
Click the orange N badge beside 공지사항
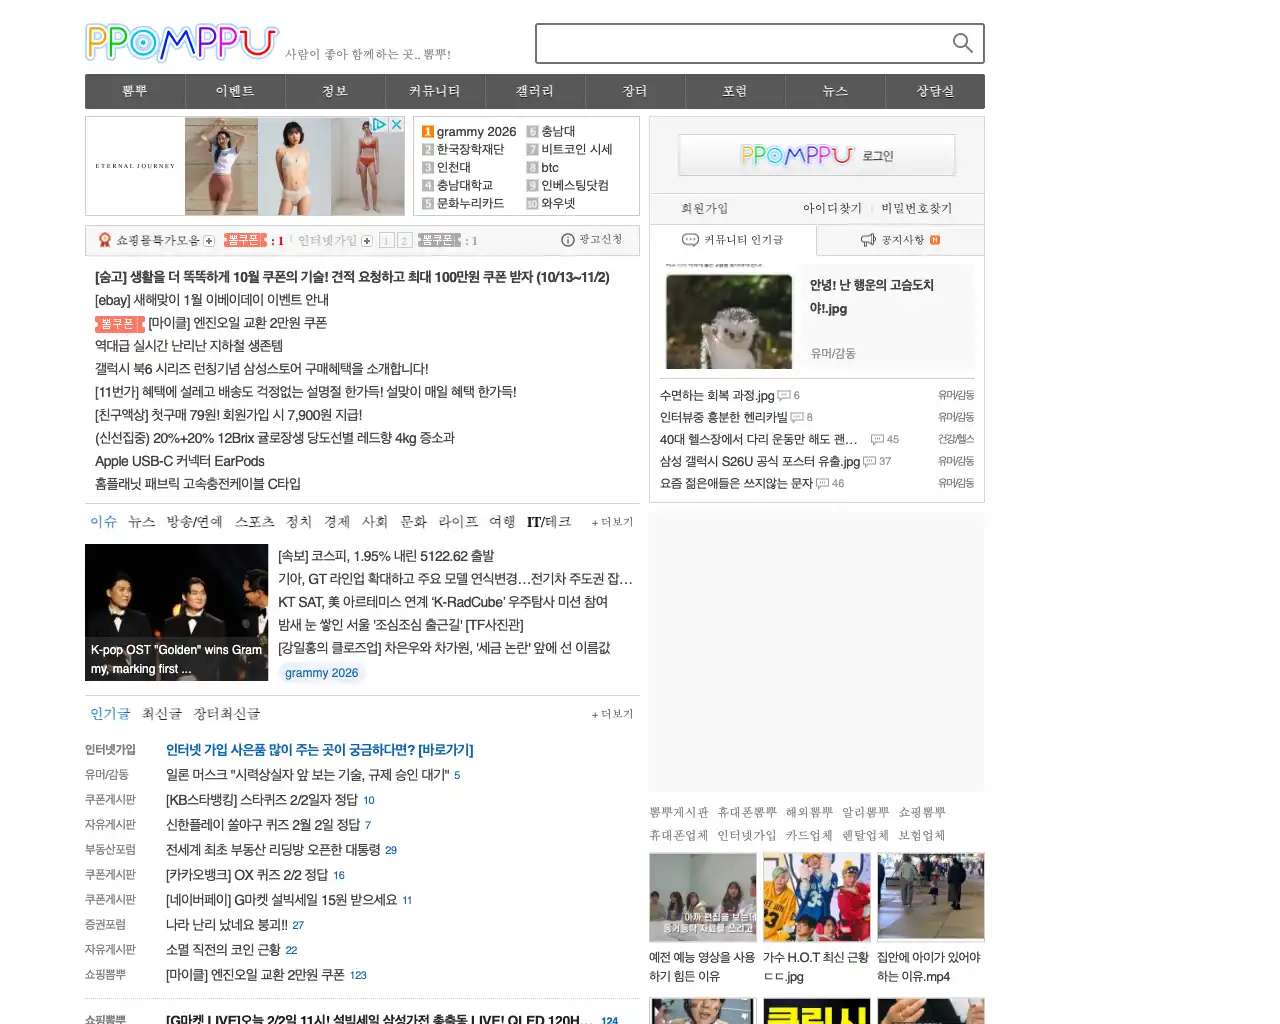click(935, 240)
